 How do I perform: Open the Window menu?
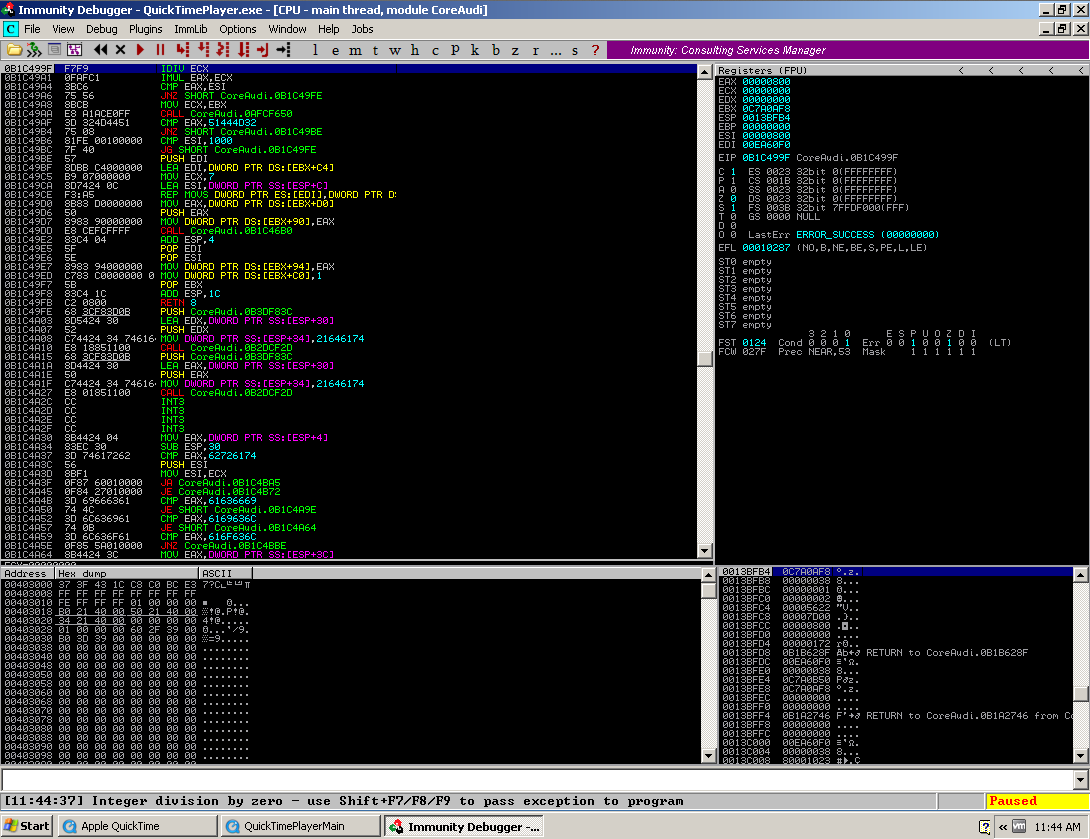pos(287,29)
